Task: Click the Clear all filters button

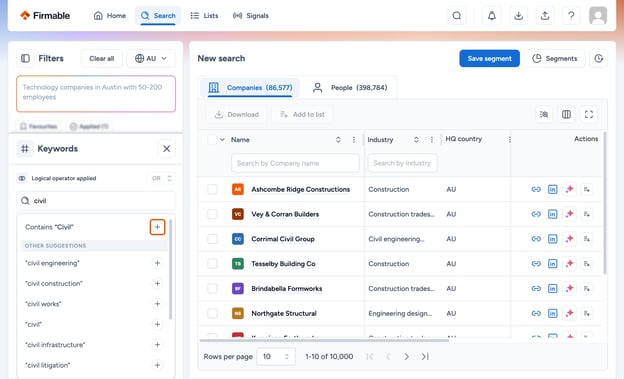Action: click(x=101, y=59)
